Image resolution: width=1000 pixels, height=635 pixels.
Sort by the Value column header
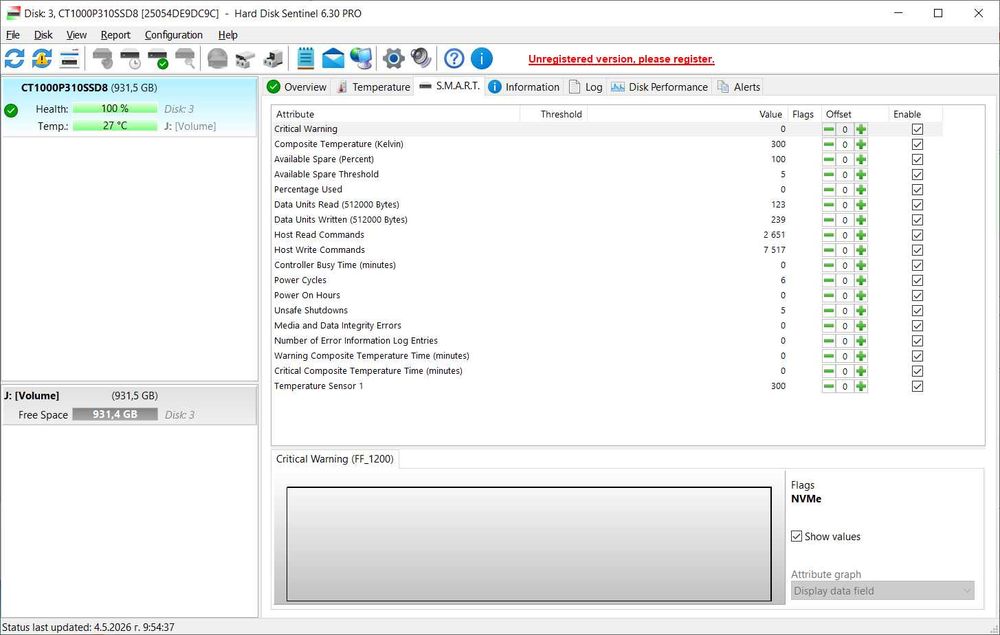(x=687, y=114)
